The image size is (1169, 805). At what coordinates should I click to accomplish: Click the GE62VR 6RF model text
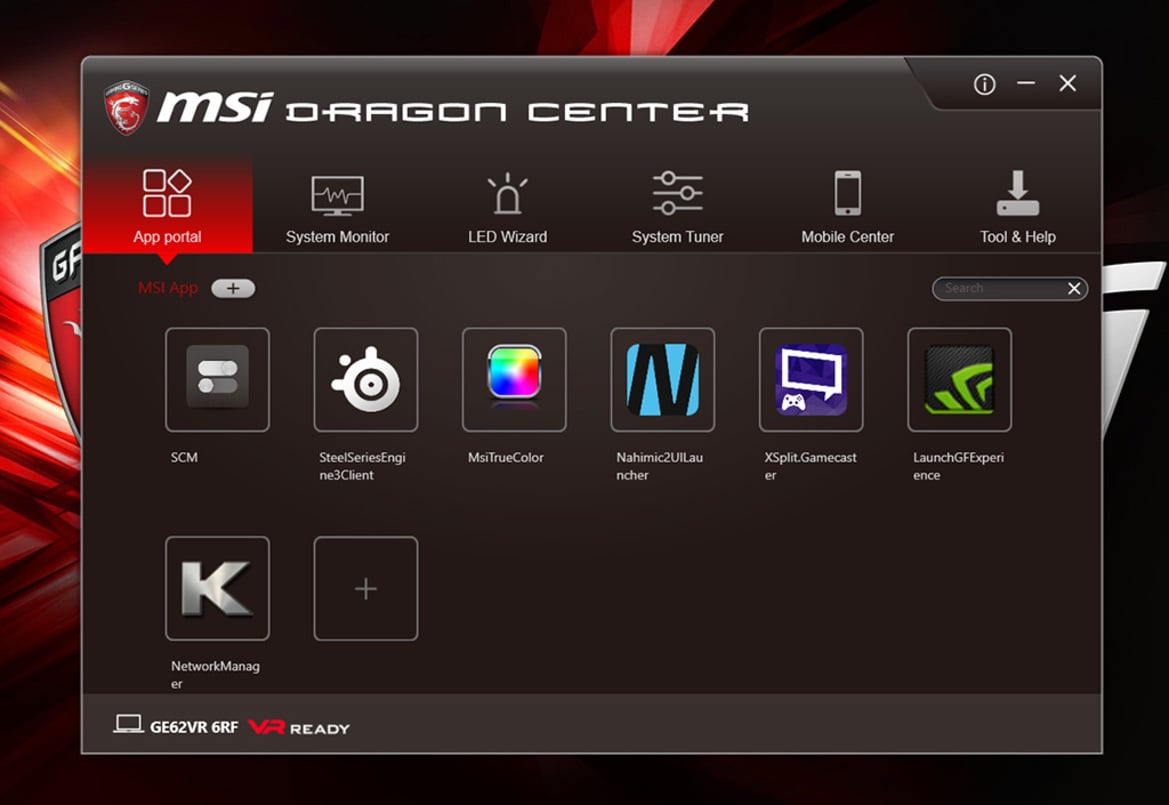194,727
